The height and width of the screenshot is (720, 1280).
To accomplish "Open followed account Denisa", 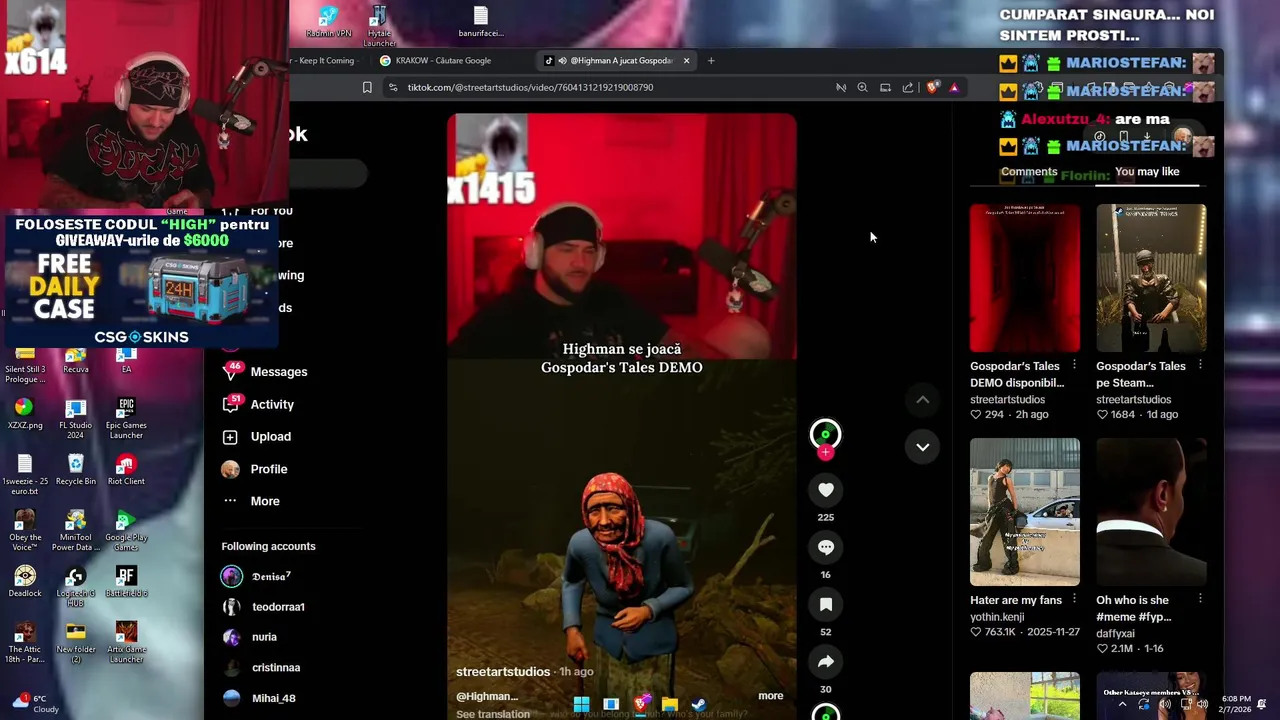I will (x=257, y=576).
